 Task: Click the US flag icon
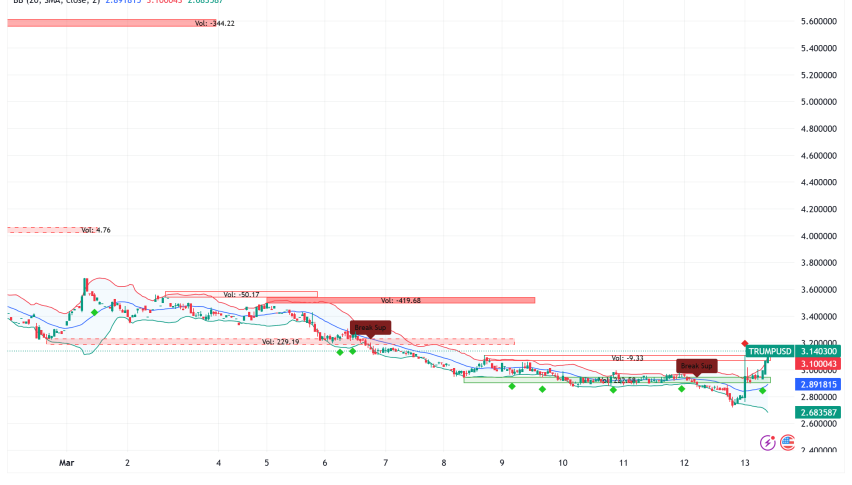pos(787,442)
